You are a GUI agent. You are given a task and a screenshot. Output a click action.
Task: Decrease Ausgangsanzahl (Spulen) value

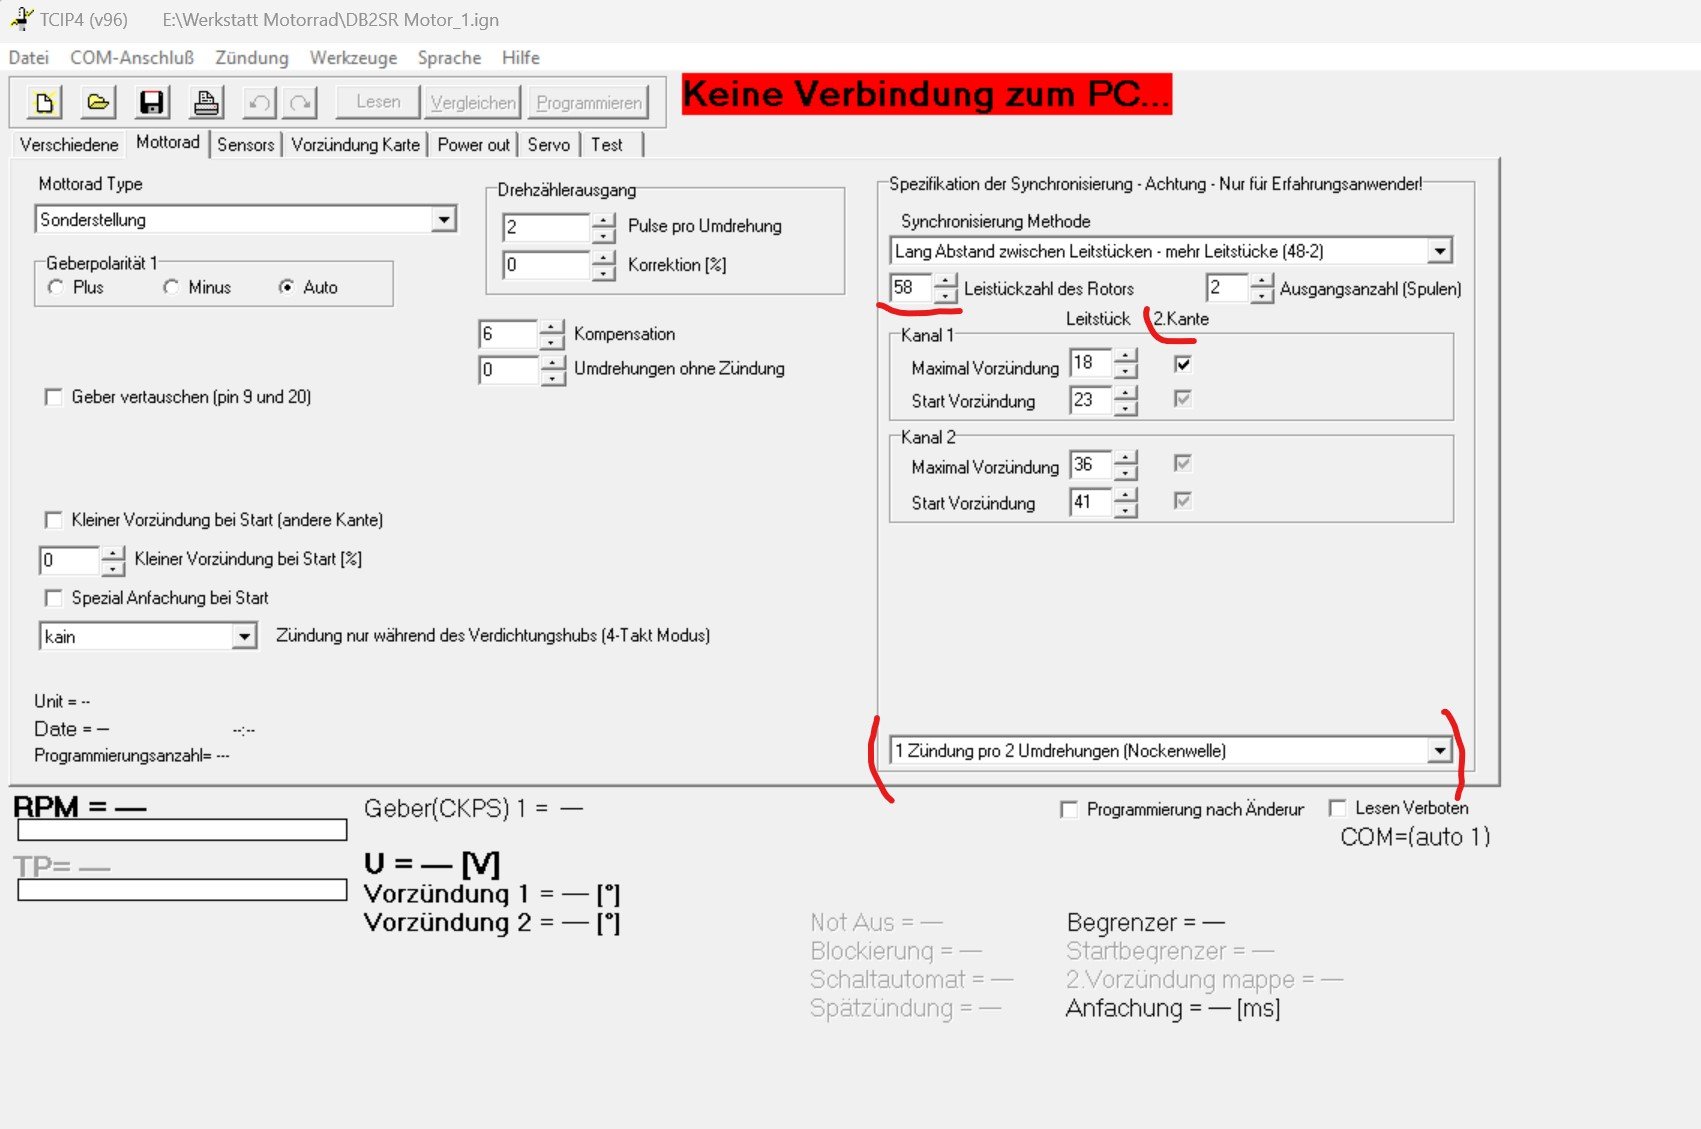click(1262, 296)
